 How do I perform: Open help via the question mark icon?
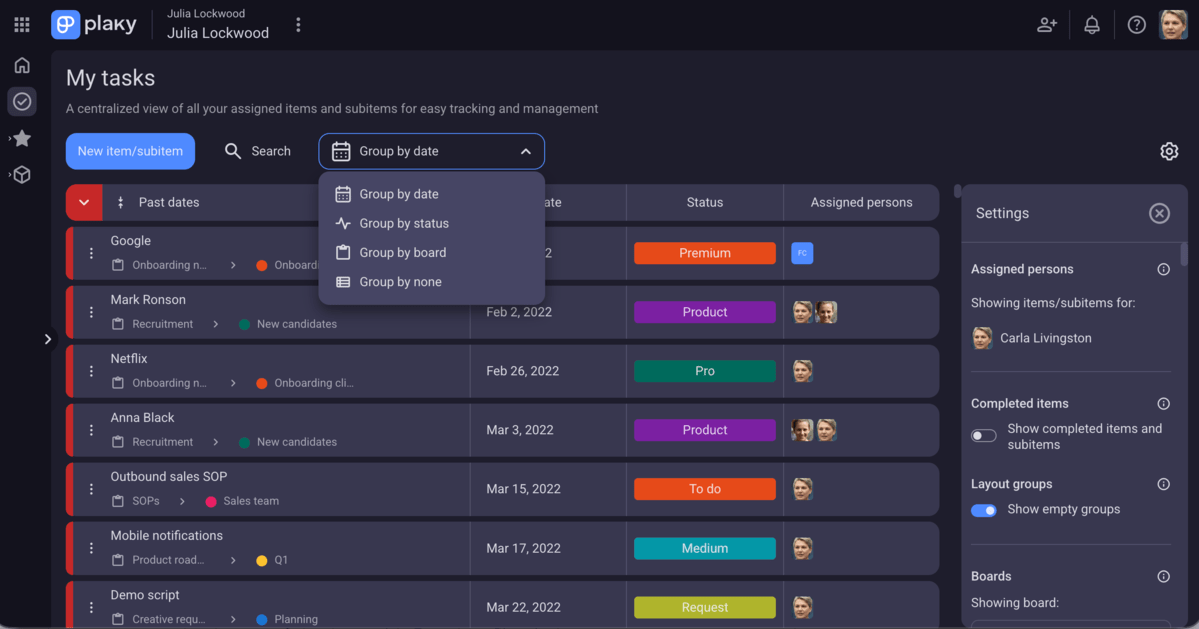[1136, 24]
